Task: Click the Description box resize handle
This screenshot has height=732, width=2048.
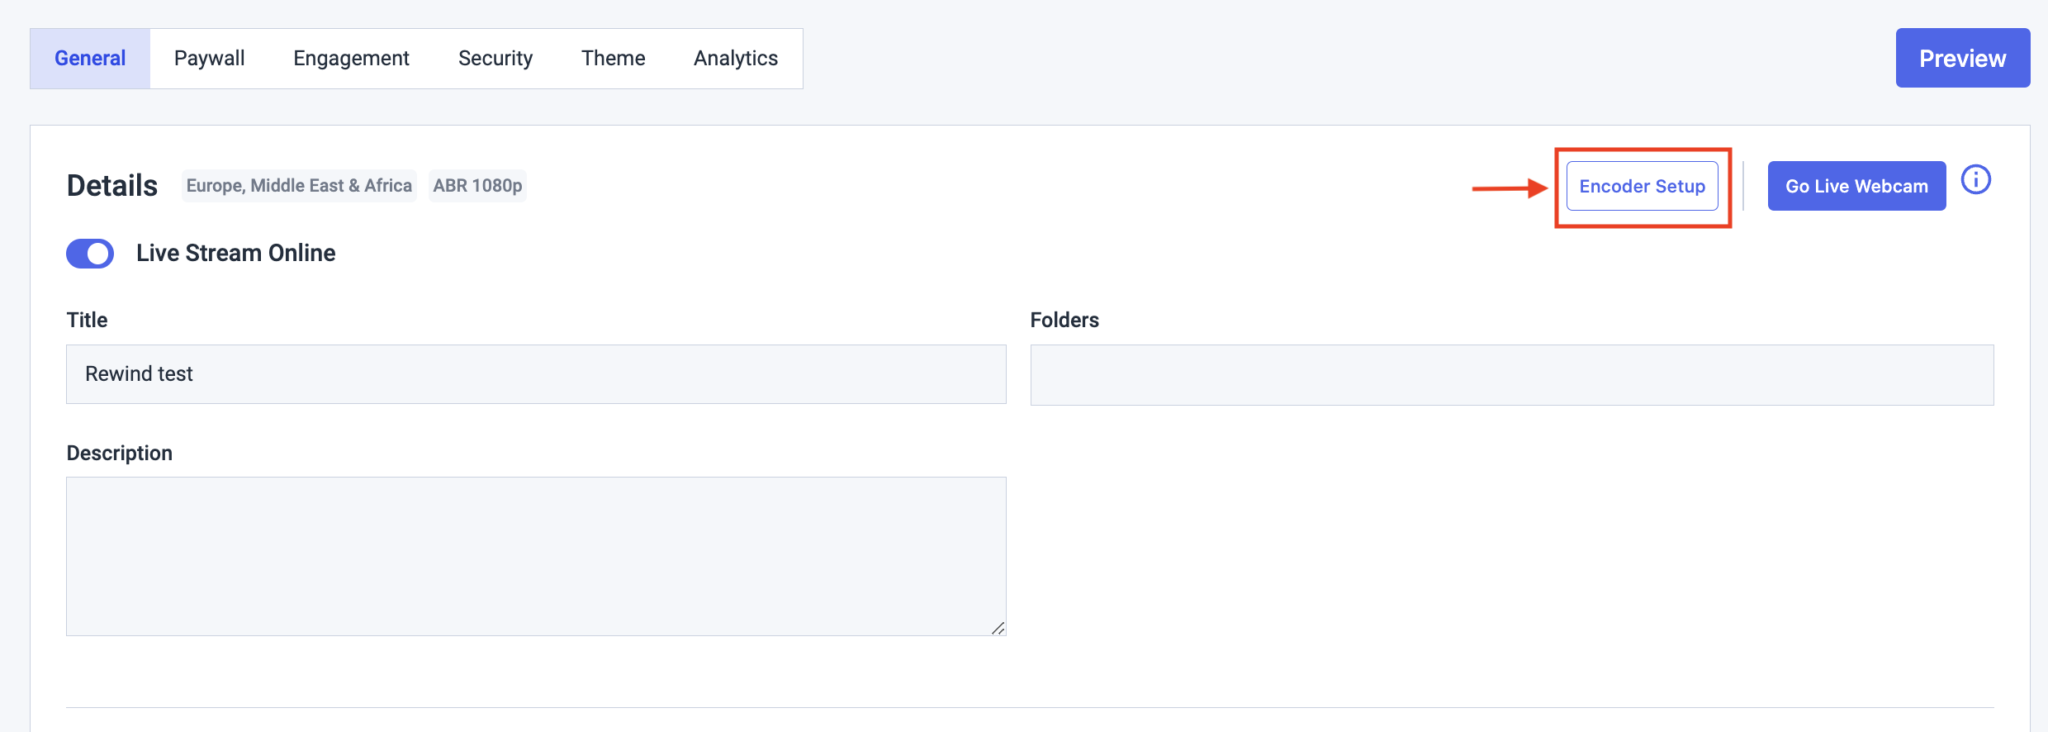Action: coord(998,628)
